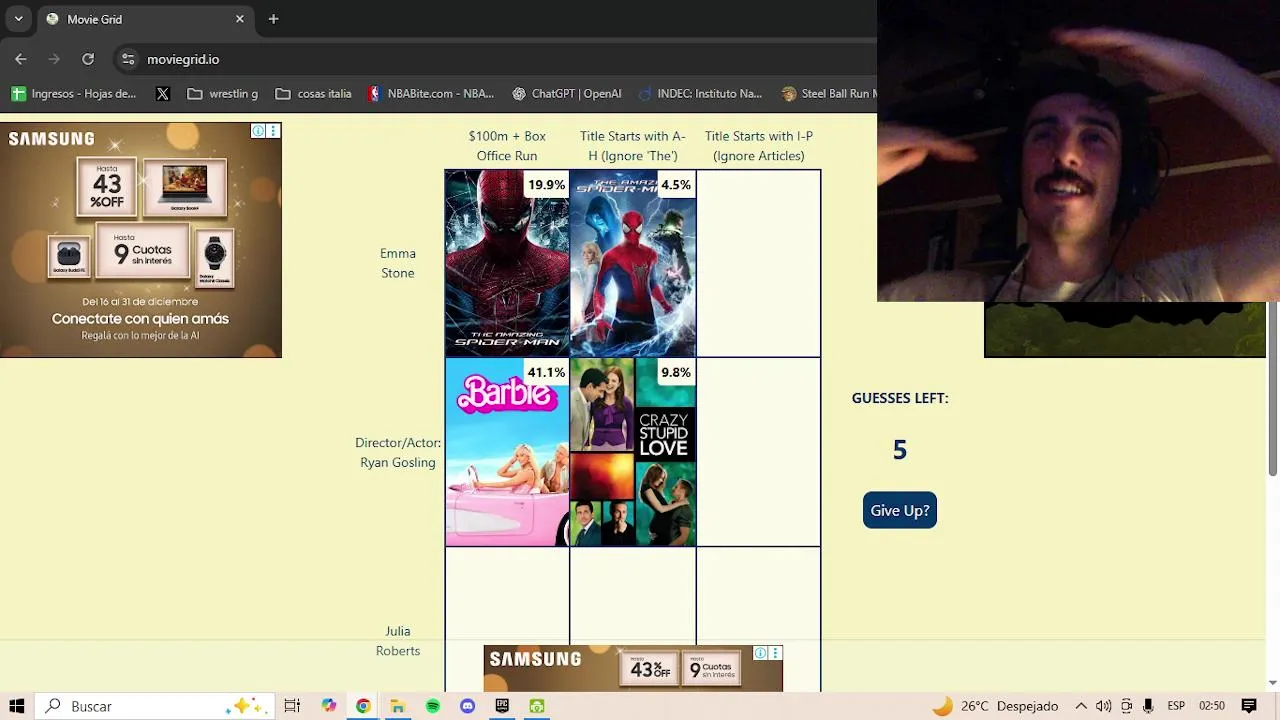
Task: Show hidden tray icons chevron
Action: coord(1081,706)
